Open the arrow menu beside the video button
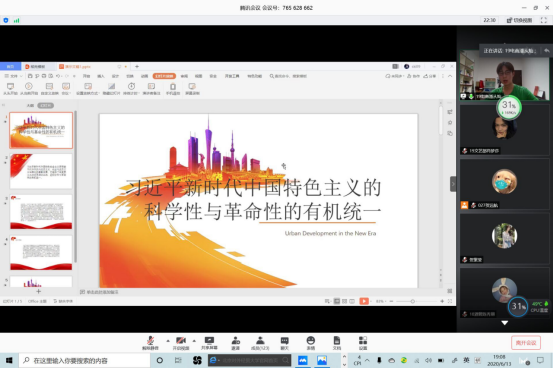553x369 pixels. pyautogui.click(x=194, y=341)
